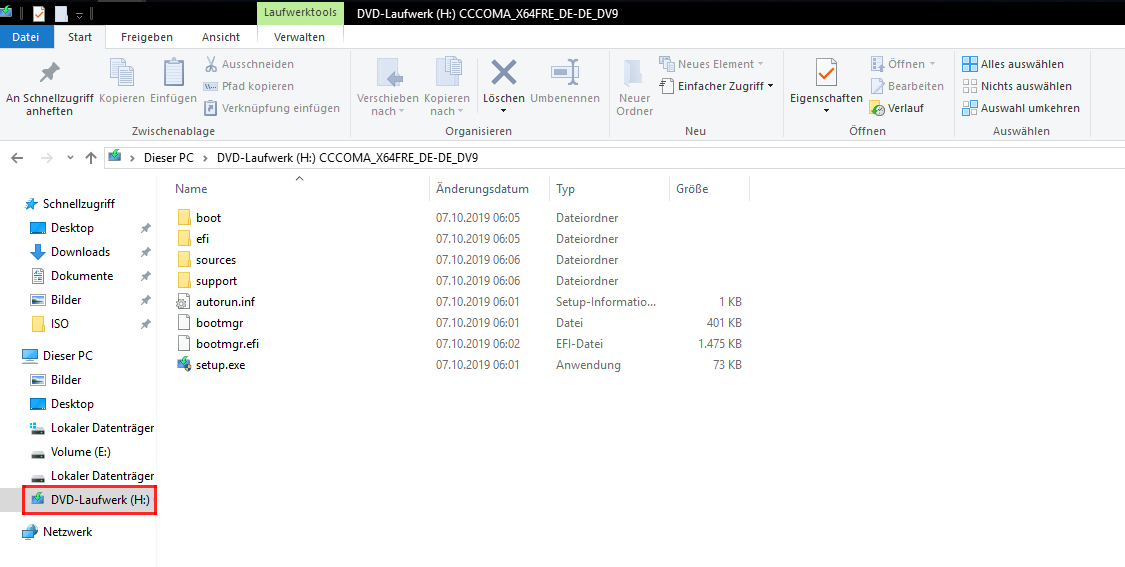Click the setup.exe Anwendung type cell
Screen dimensions: 1125x567
pos(588,365)
